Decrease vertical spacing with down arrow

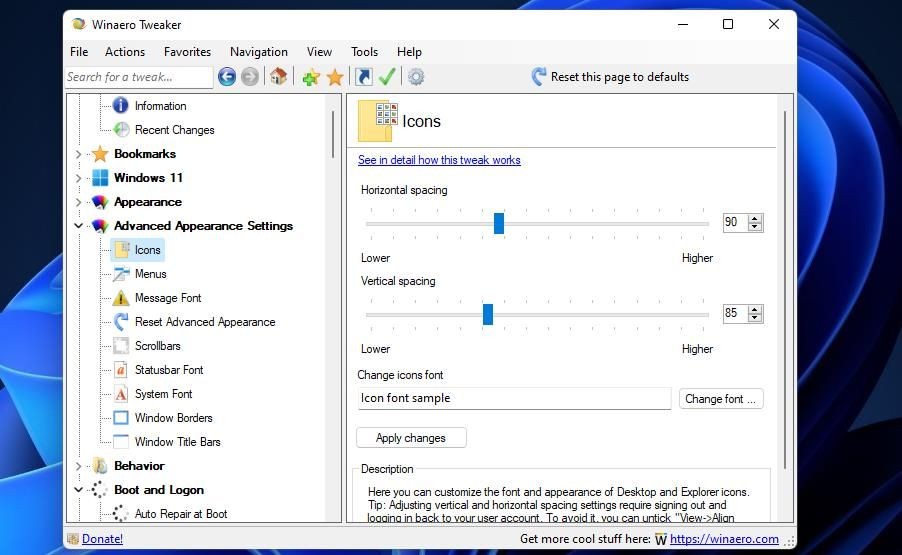(755, 318)
